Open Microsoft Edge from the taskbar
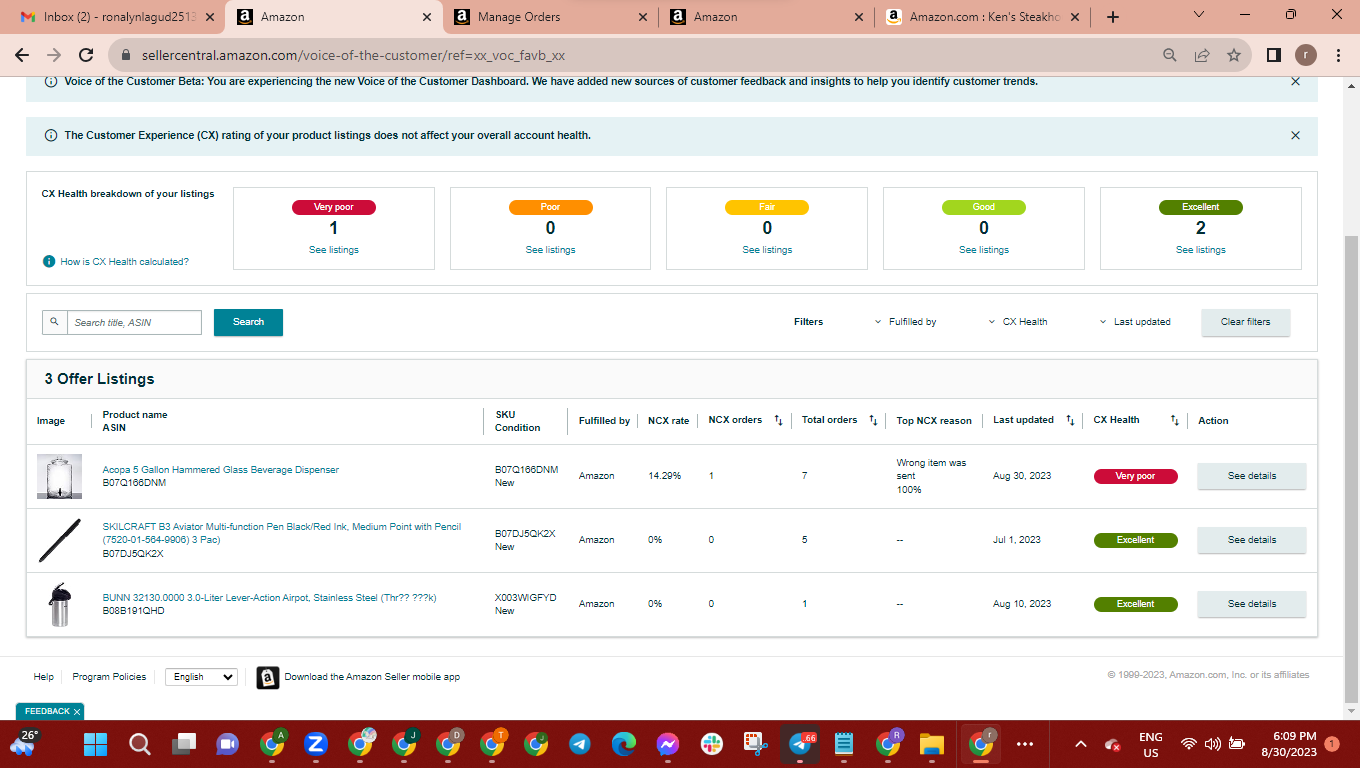The image size is (1360, 768). [624, 744]
